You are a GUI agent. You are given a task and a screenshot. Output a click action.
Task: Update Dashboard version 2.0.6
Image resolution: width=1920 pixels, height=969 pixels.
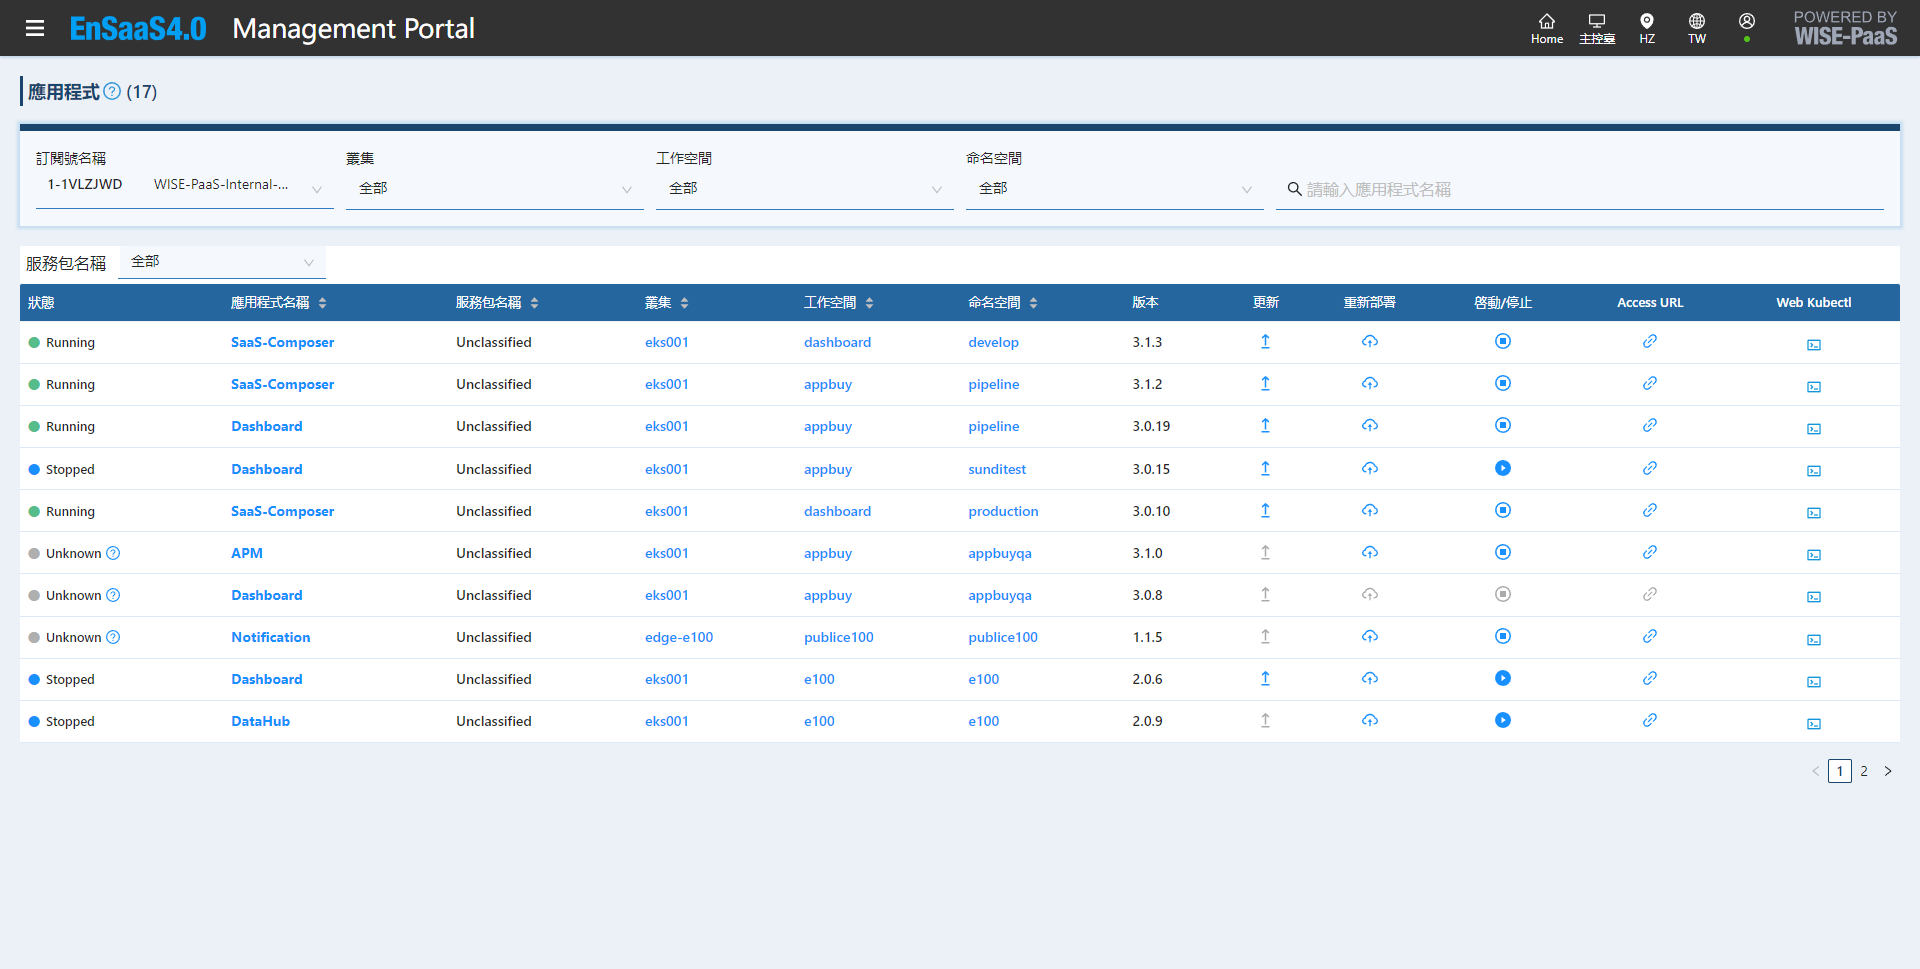pos(1265,678)
